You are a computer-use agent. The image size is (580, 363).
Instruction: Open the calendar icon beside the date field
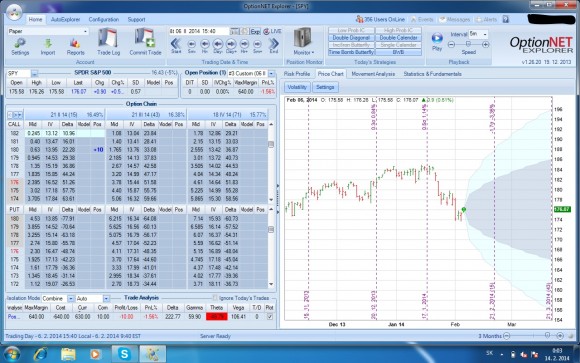coord(235,31)
